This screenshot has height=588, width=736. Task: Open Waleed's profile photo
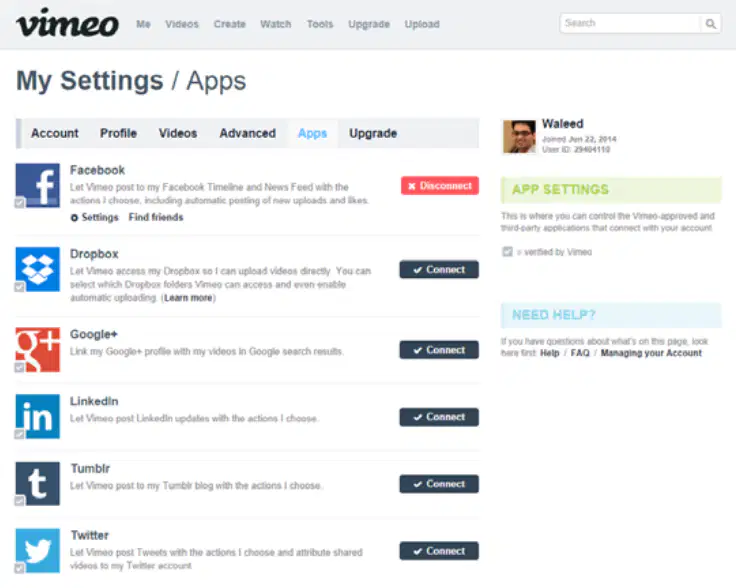click(519, 137)
